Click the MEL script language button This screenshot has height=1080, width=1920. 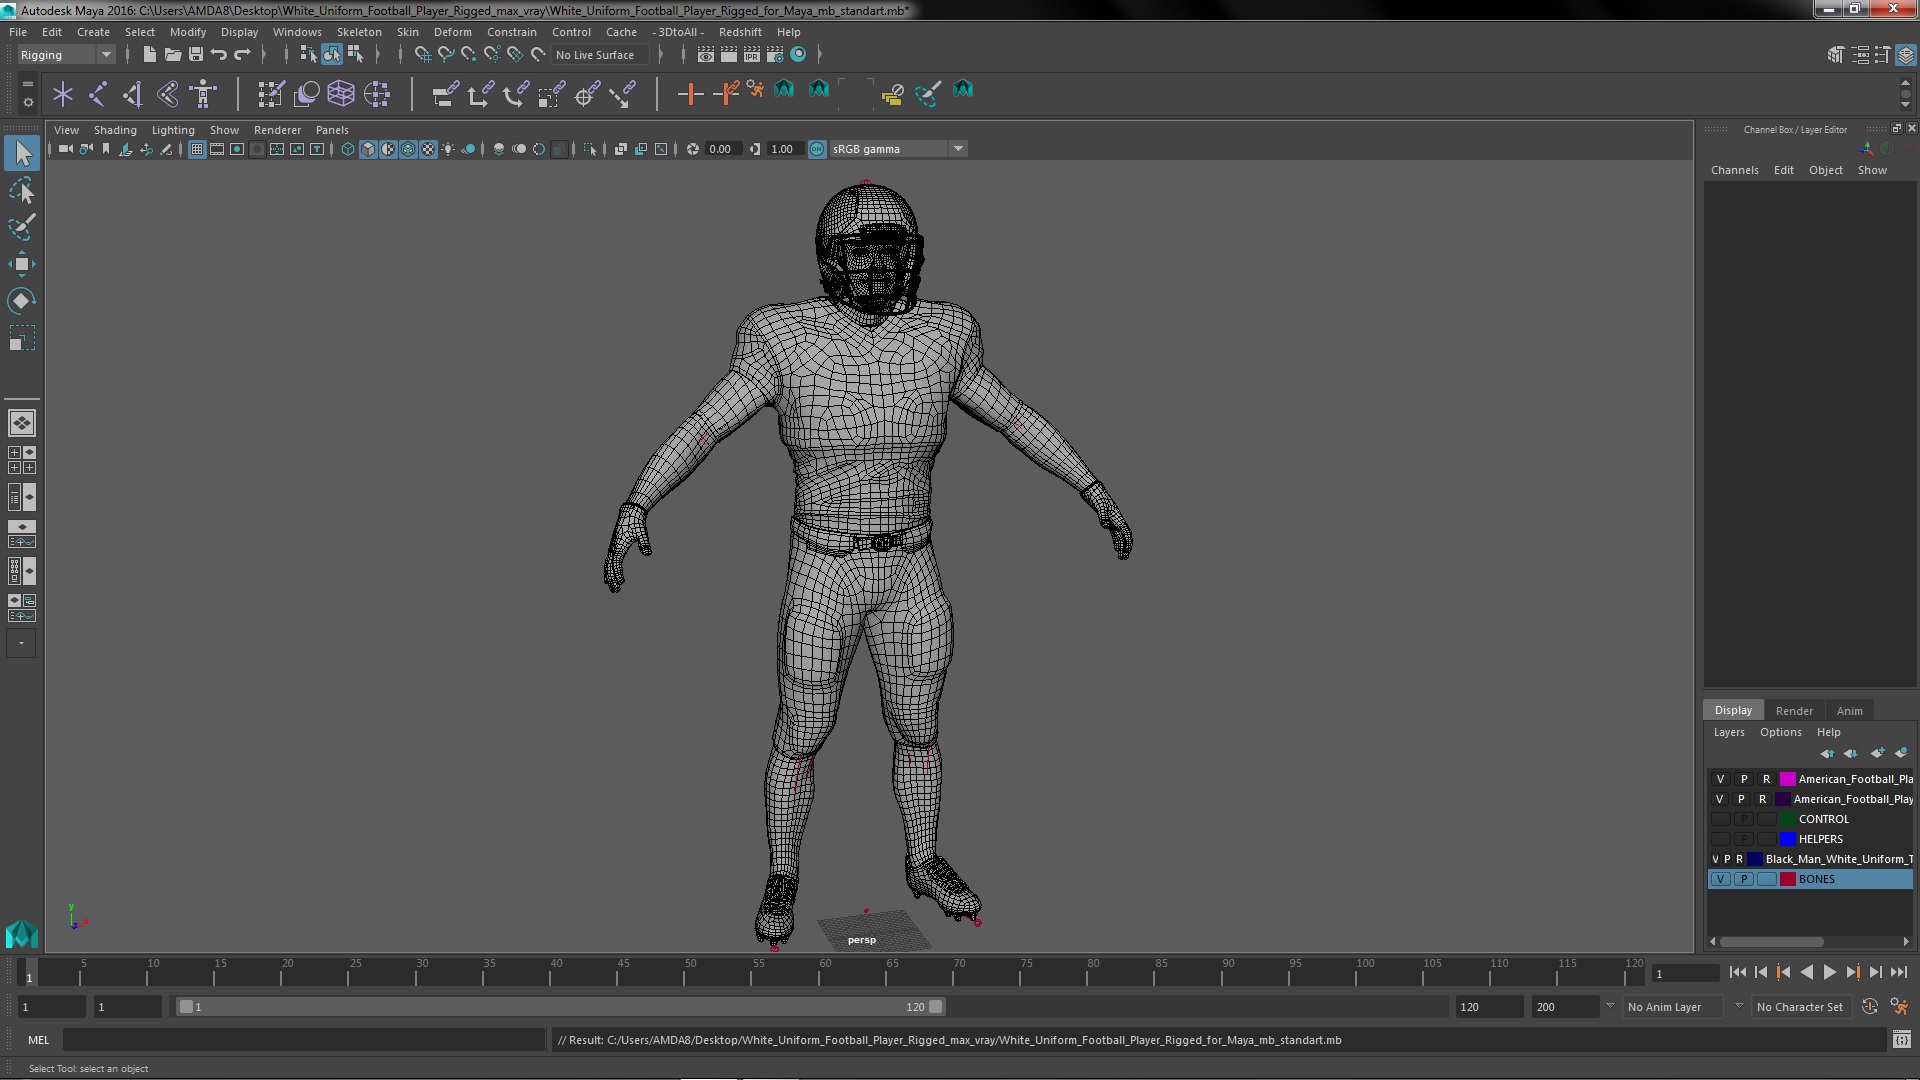(38, 1040)
